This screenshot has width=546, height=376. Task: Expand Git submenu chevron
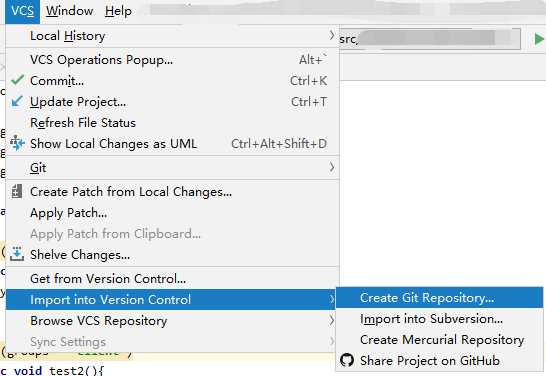pyautogui.click(x=332, y=167)
